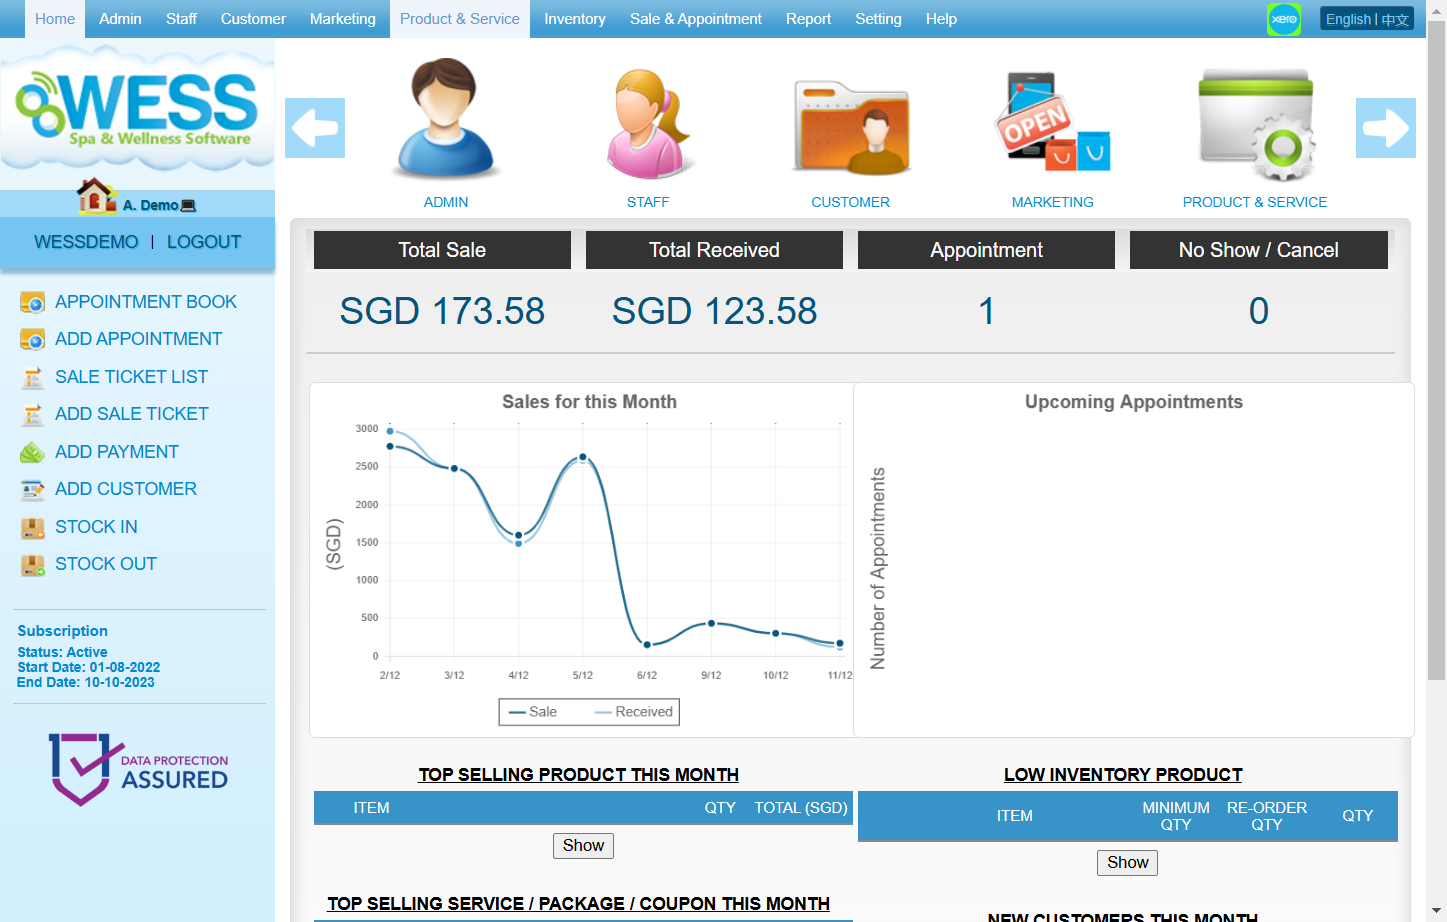Open the Marketing module icon
Viewport: 1447px width, 922px height.
pyautogui.click(x=1053, y=122)
